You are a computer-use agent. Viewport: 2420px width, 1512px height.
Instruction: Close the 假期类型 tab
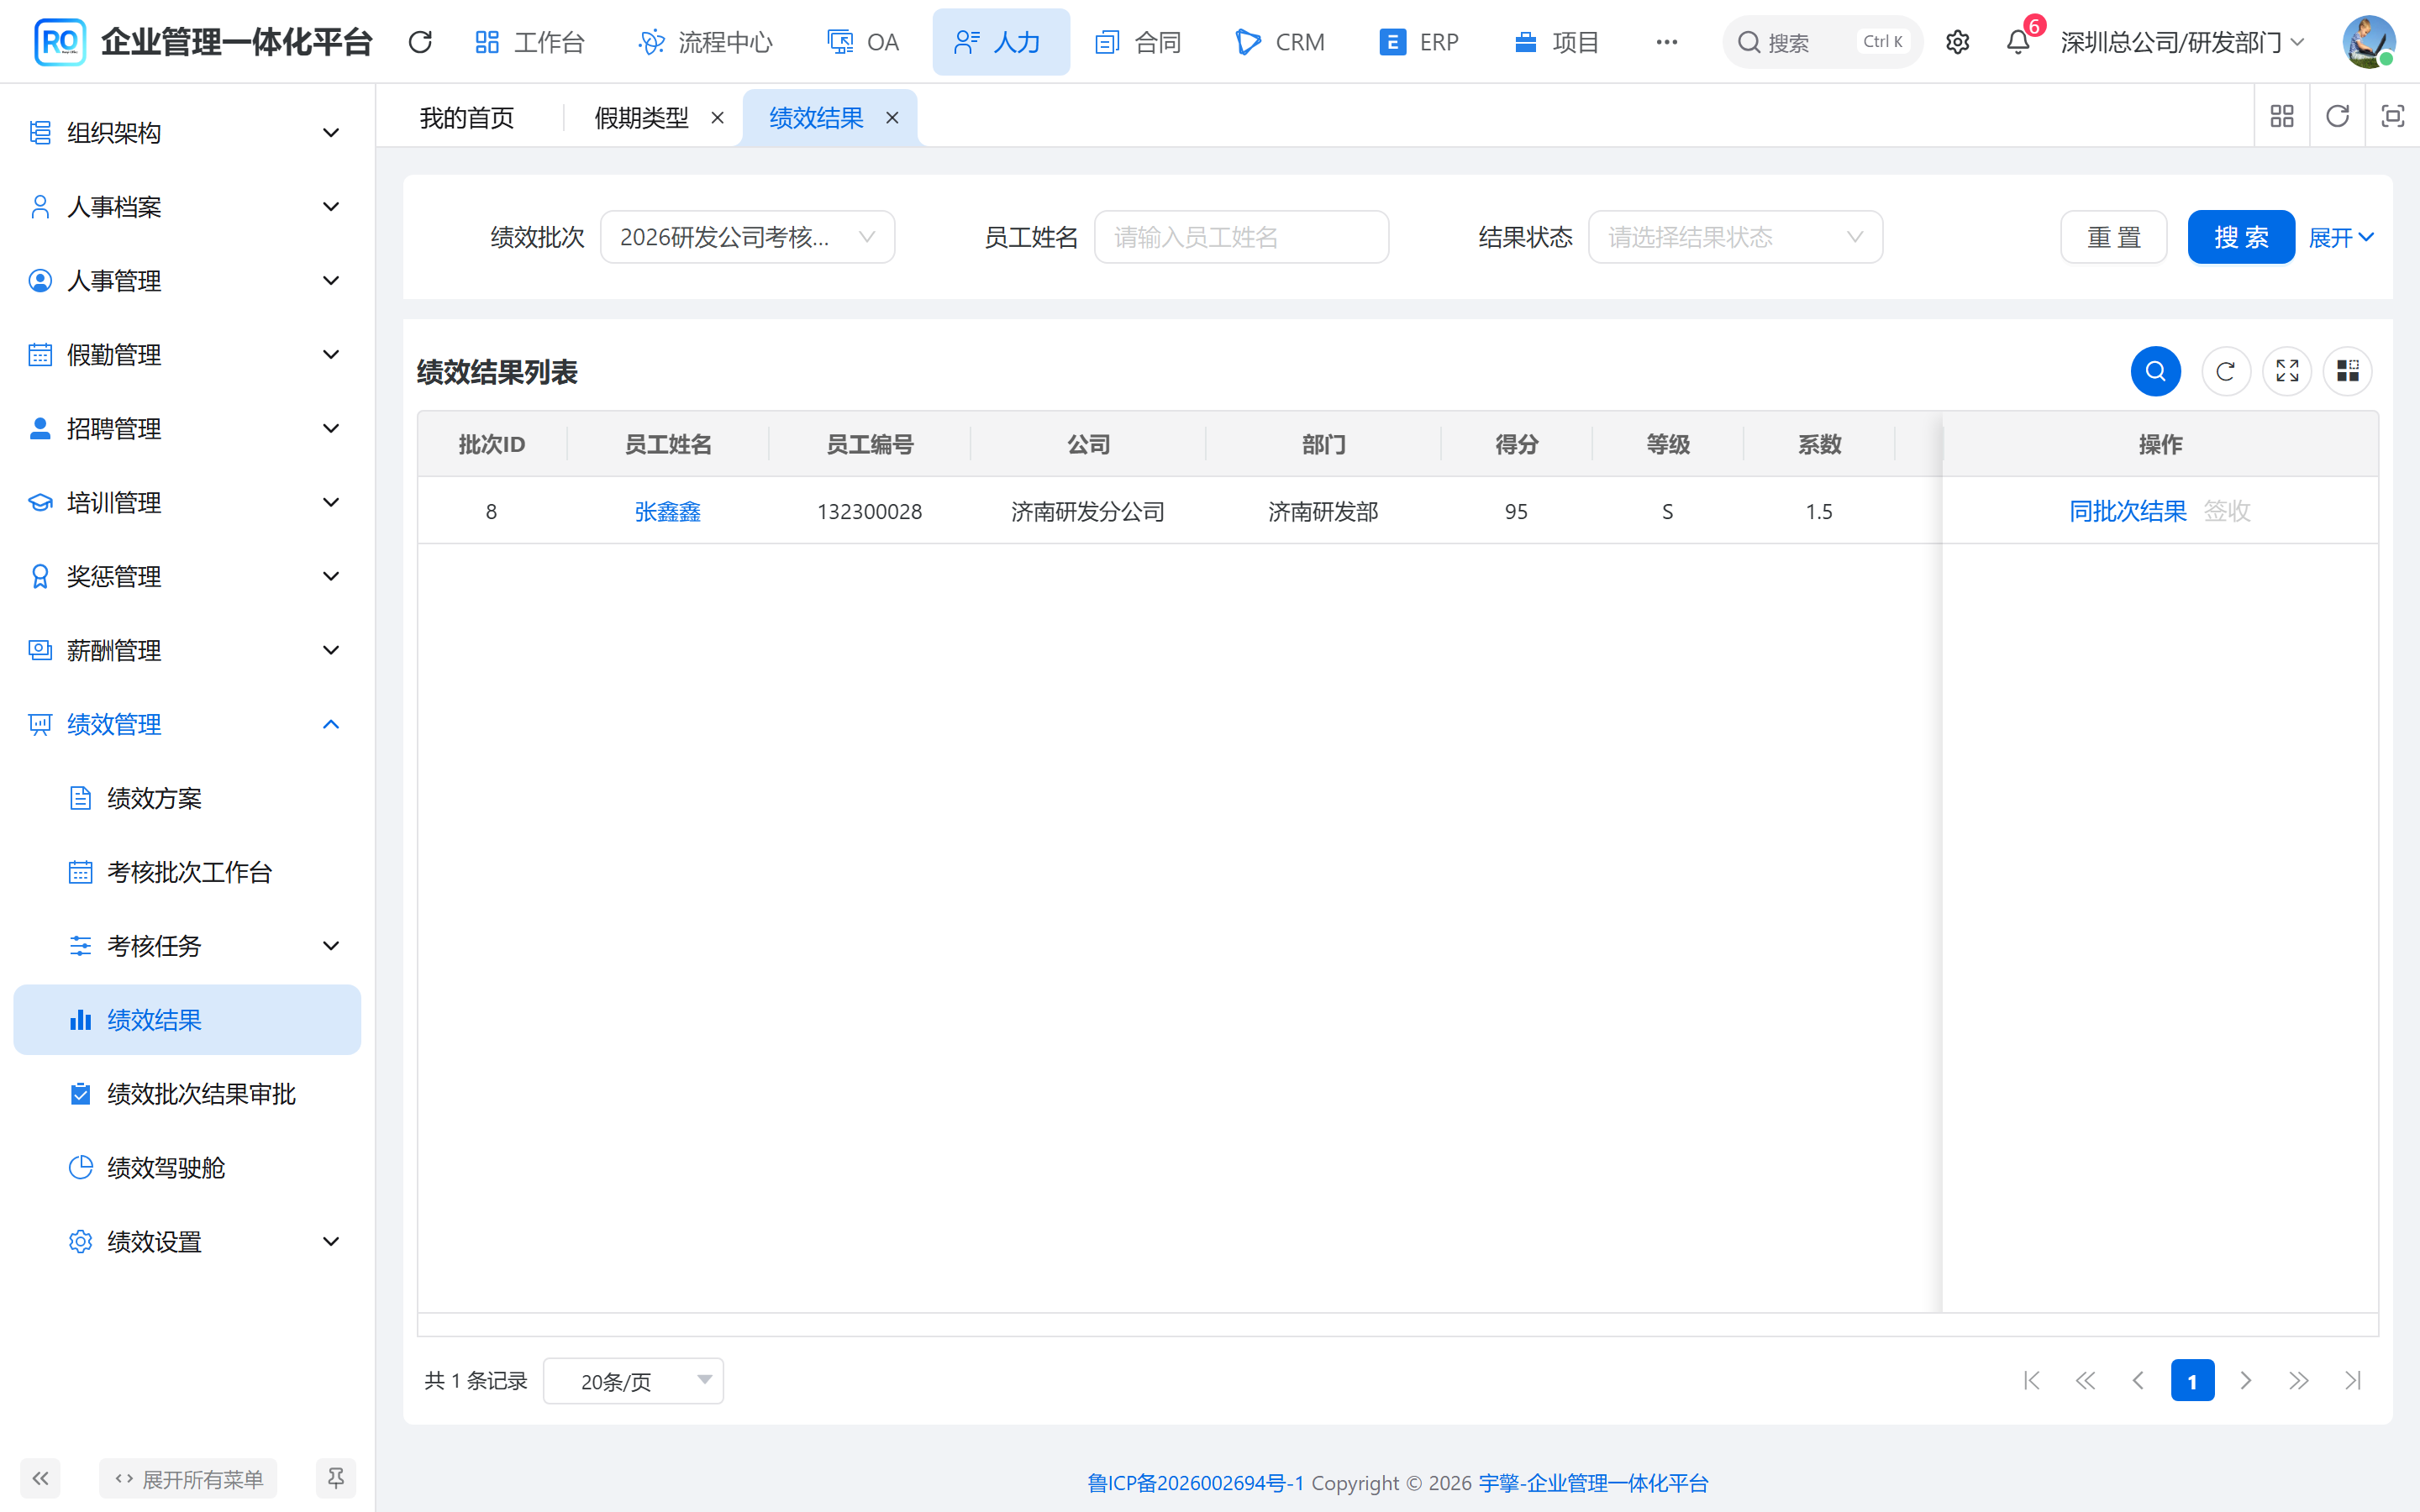[x=717, y=118]
